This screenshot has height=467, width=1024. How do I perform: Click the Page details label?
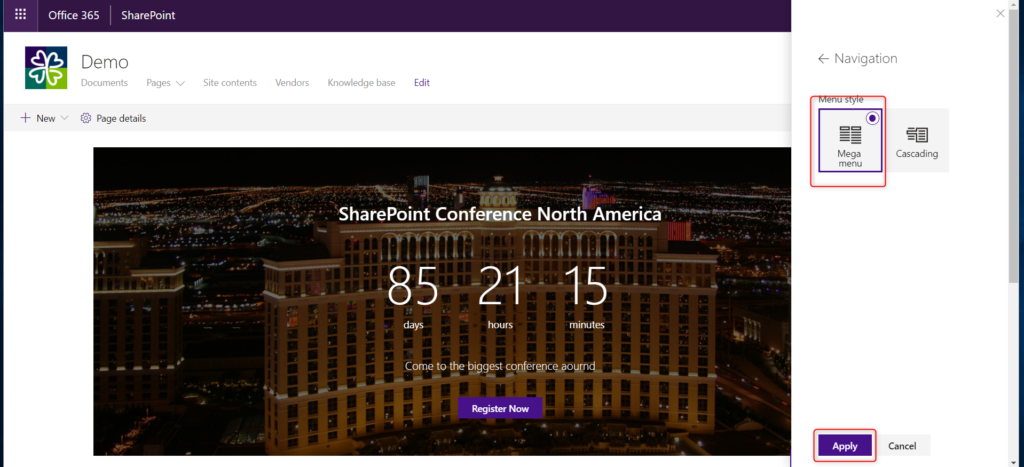[x=121, y=118]
